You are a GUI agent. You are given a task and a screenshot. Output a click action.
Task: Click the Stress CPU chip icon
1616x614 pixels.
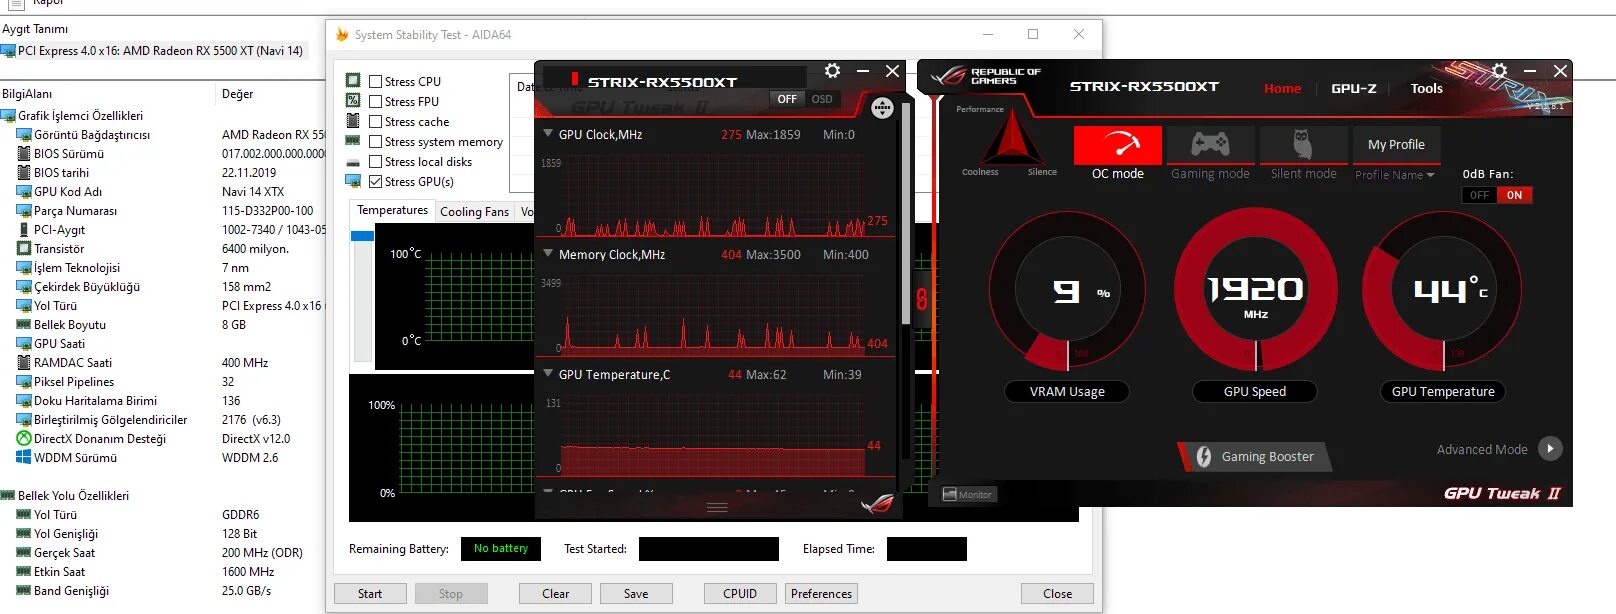[x=353, y=81]
